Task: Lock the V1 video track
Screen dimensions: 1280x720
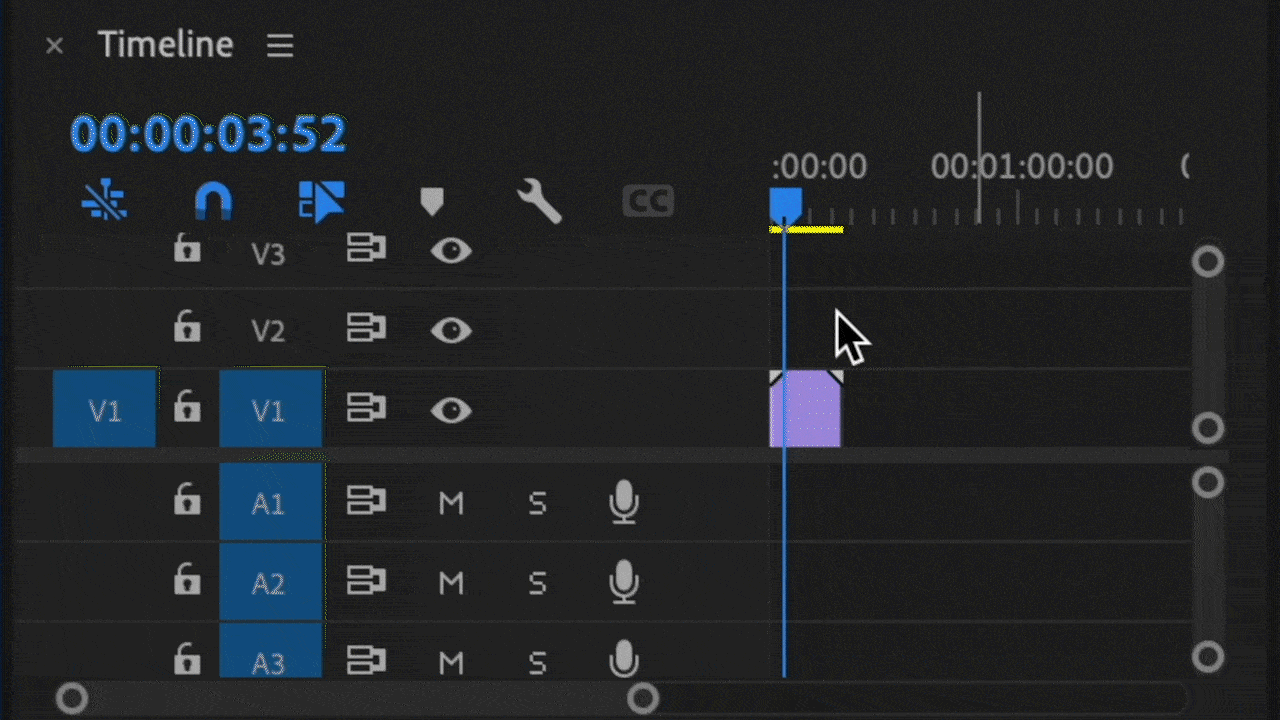Action: [187, 408]
